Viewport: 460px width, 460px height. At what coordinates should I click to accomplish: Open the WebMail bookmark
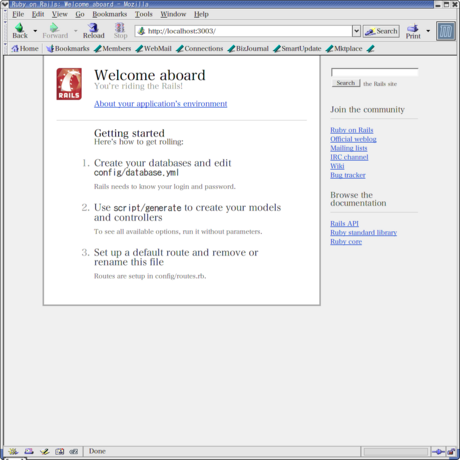click(x=154, y=49)
